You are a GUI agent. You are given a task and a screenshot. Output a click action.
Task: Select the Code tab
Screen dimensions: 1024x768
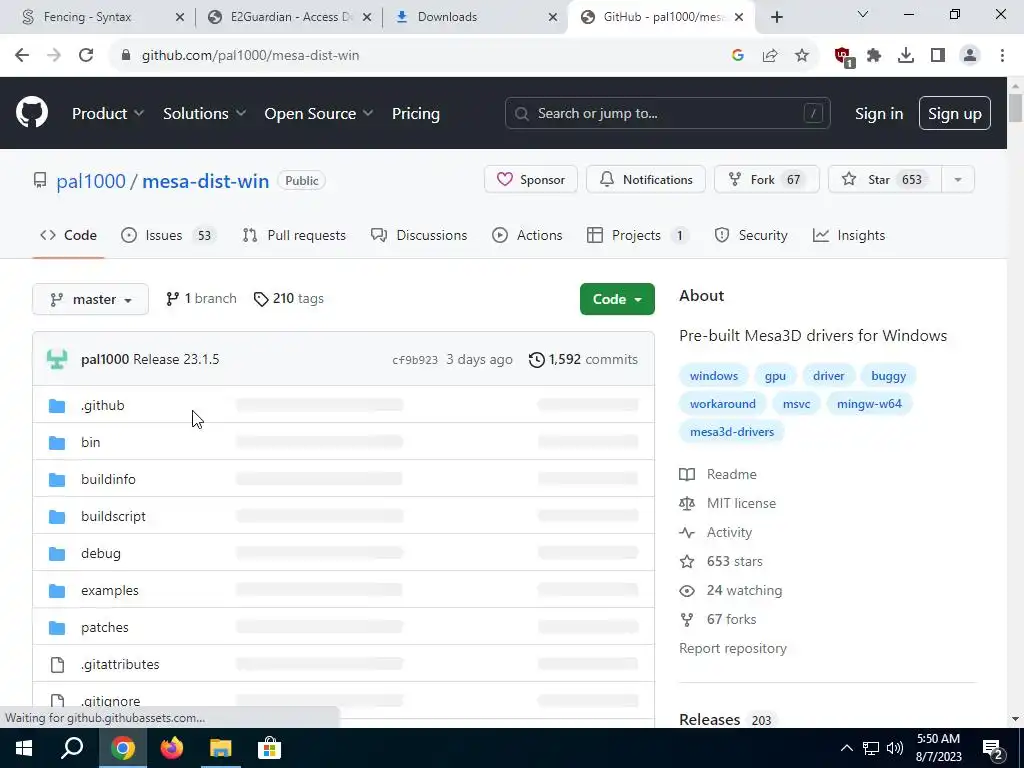(x=69, y=235)
